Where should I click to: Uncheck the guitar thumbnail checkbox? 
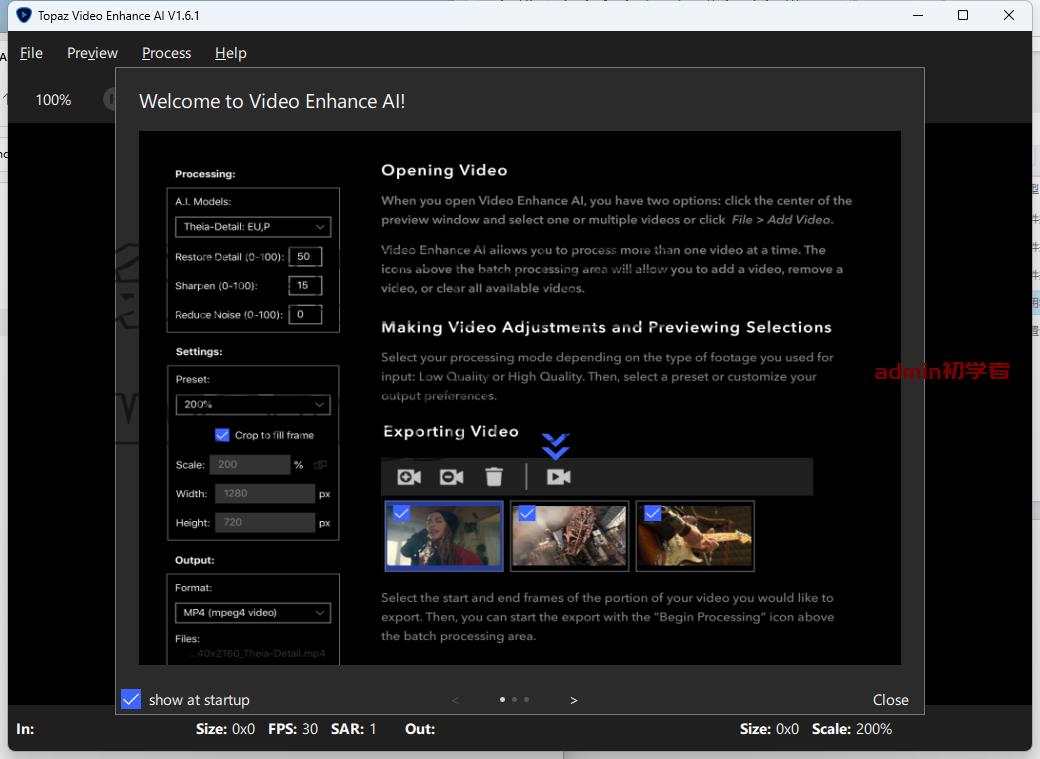click(x=653, y=513)
